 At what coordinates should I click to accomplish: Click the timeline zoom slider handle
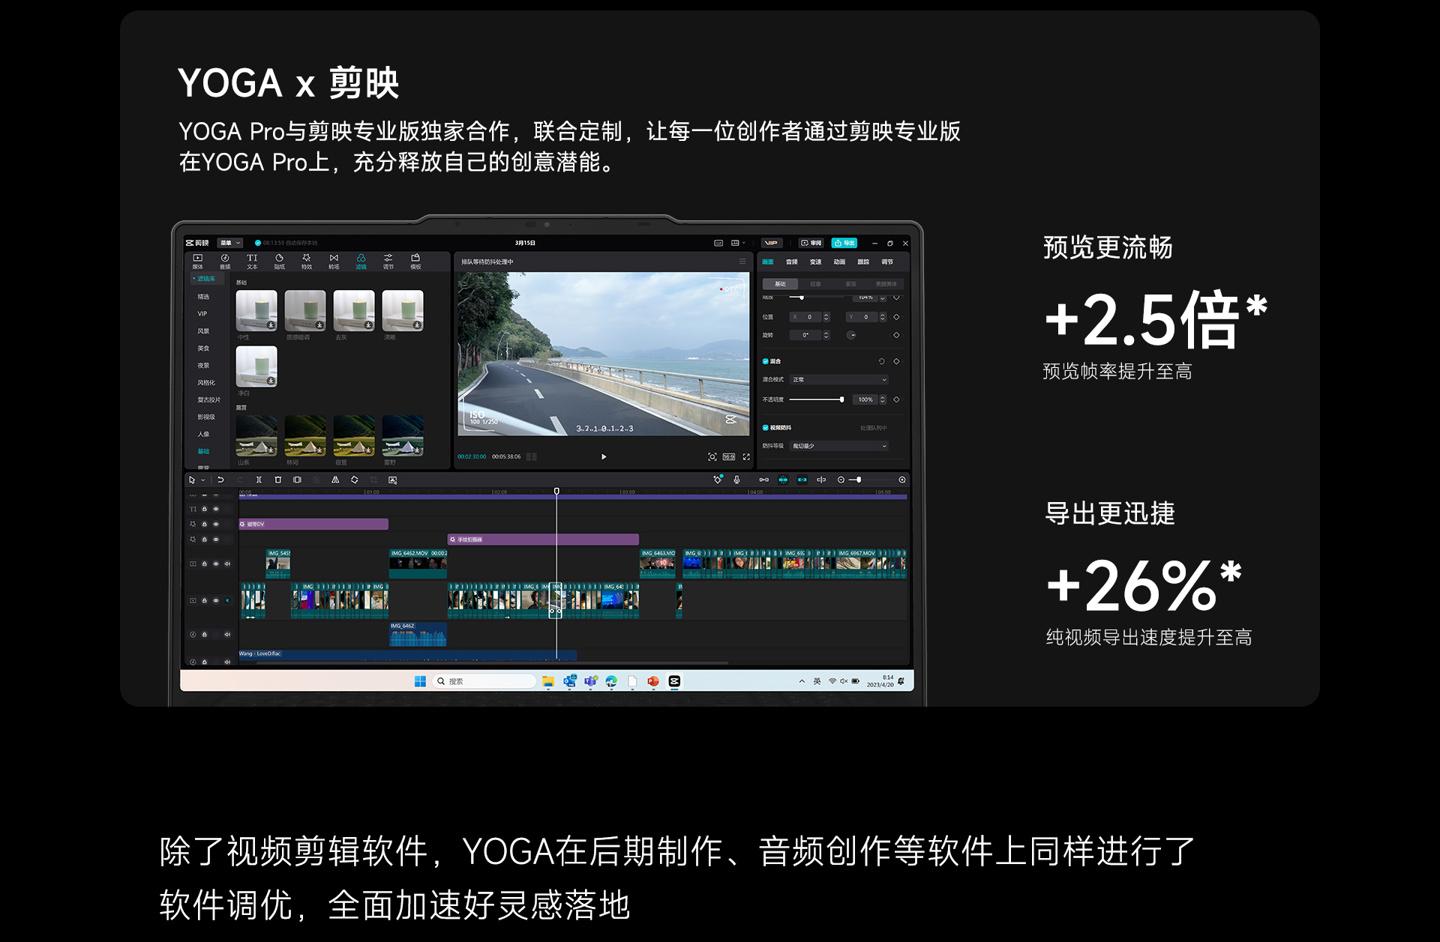[859, 480]
